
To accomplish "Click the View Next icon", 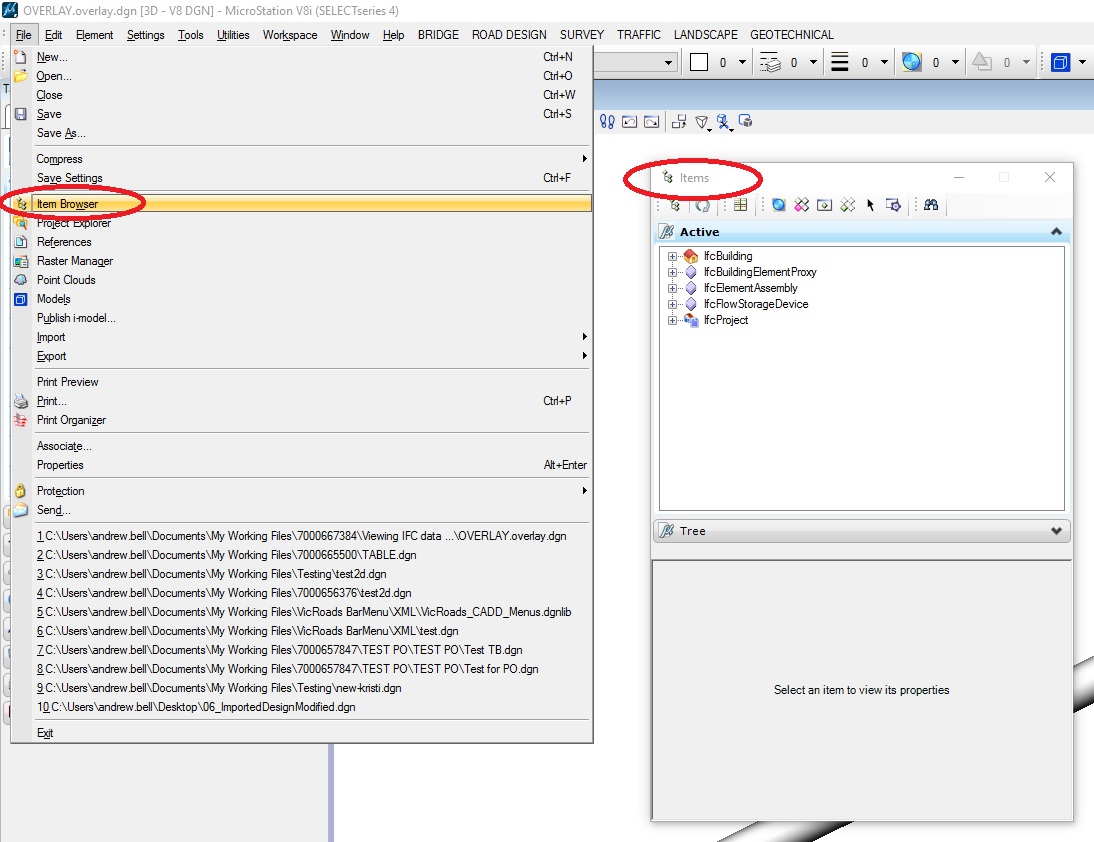I will [x=652, y=122].
